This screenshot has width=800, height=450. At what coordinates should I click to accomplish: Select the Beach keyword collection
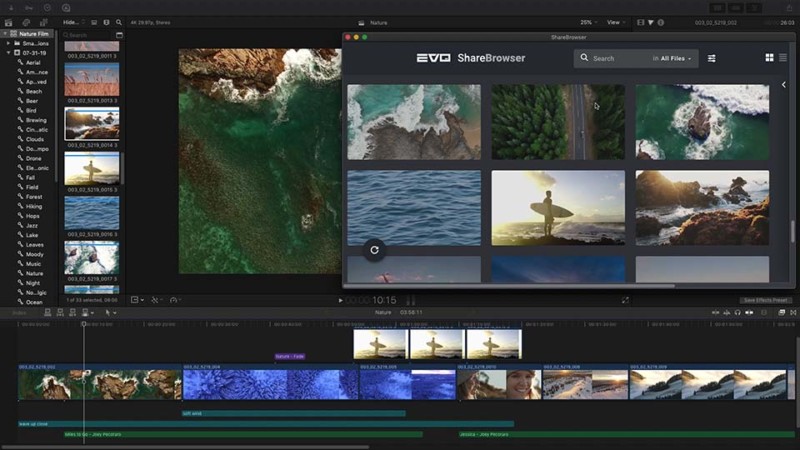click(33, 91)
